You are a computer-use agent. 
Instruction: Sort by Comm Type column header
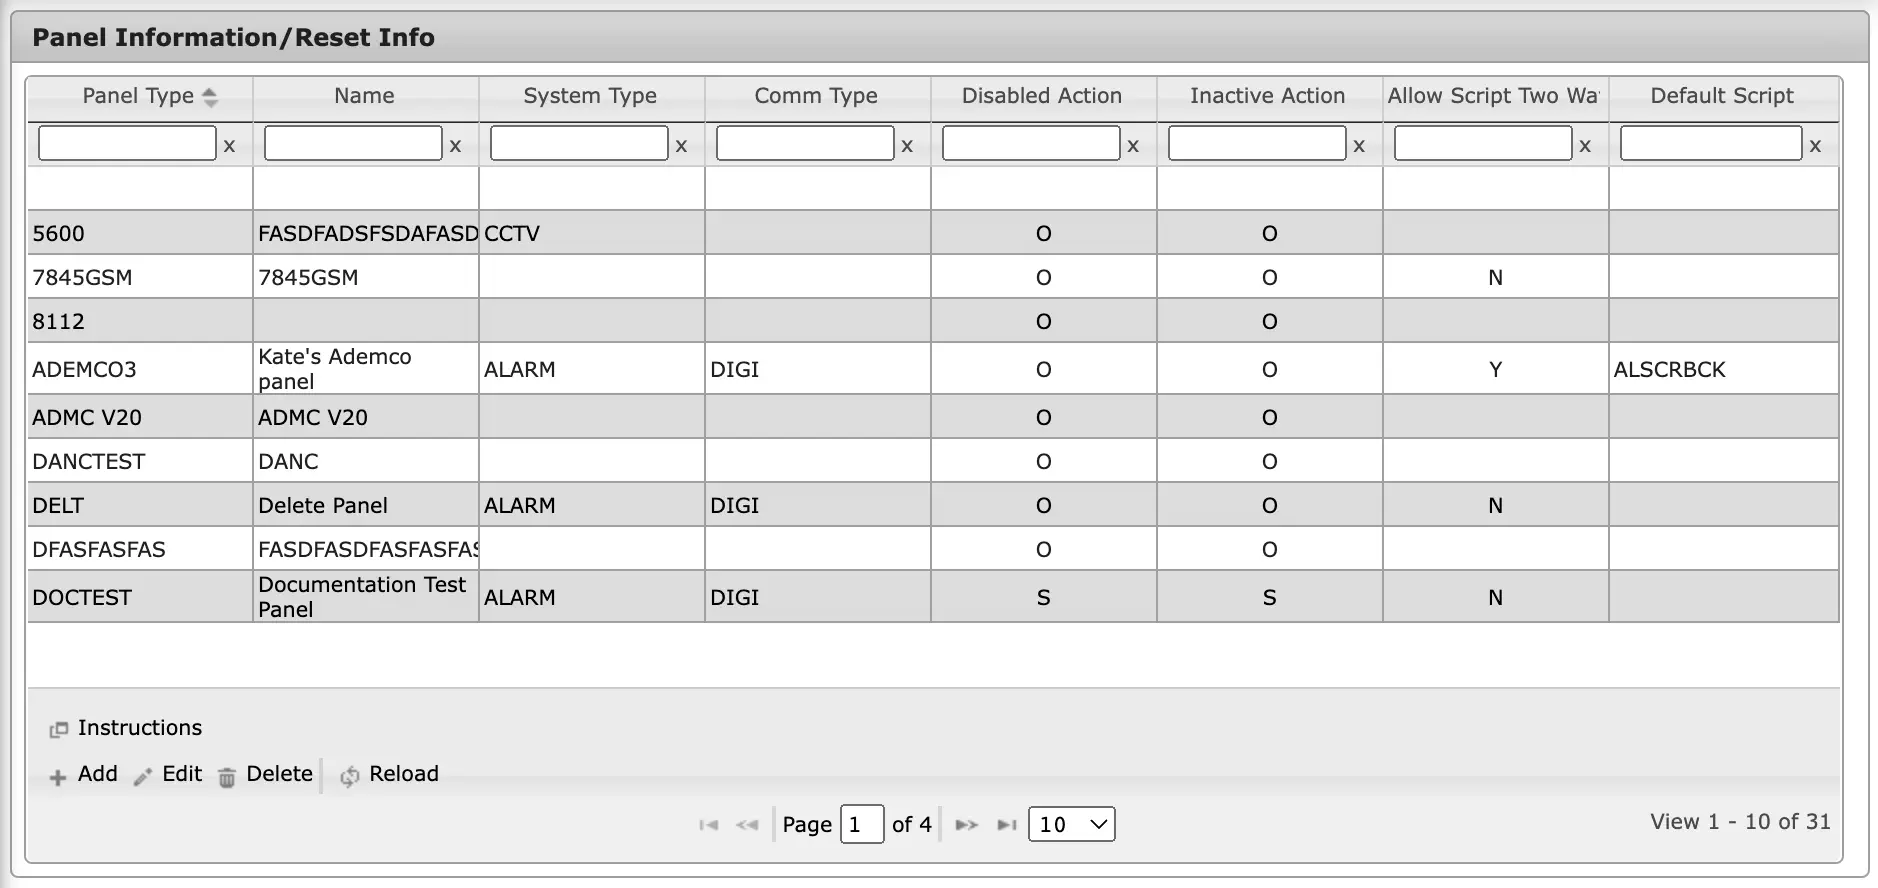817,96
